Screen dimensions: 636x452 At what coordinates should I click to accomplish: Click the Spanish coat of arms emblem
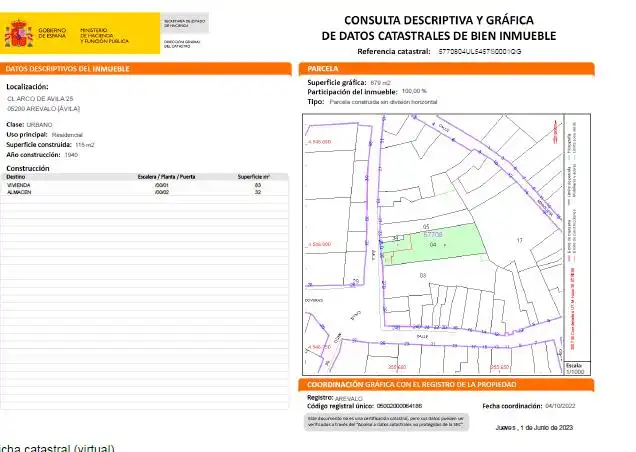[19, 33]
